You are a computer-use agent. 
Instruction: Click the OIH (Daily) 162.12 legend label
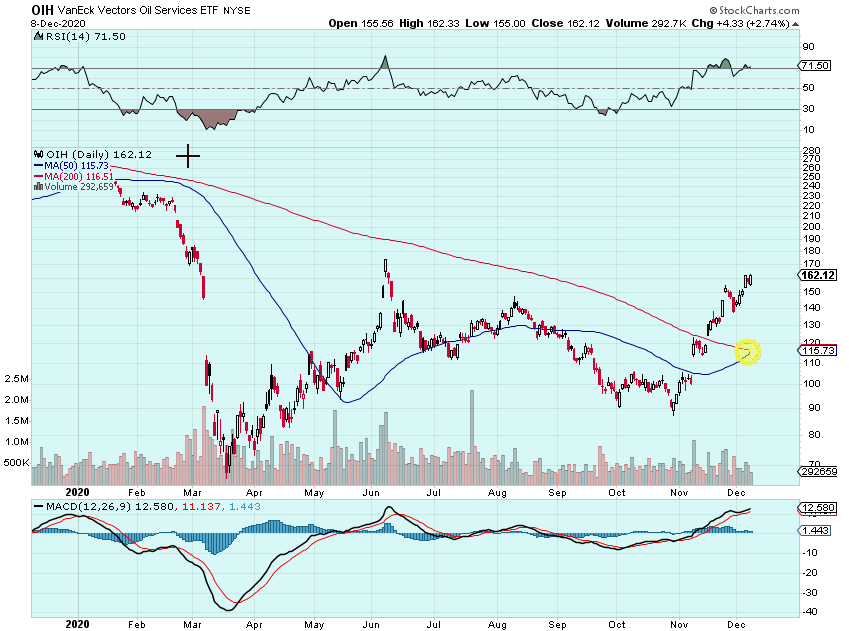[99, 154]
